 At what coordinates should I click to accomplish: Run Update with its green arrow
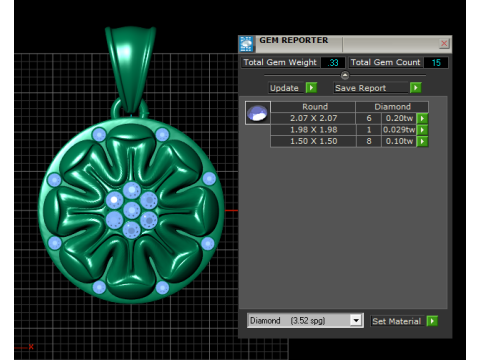coord(311,88)
